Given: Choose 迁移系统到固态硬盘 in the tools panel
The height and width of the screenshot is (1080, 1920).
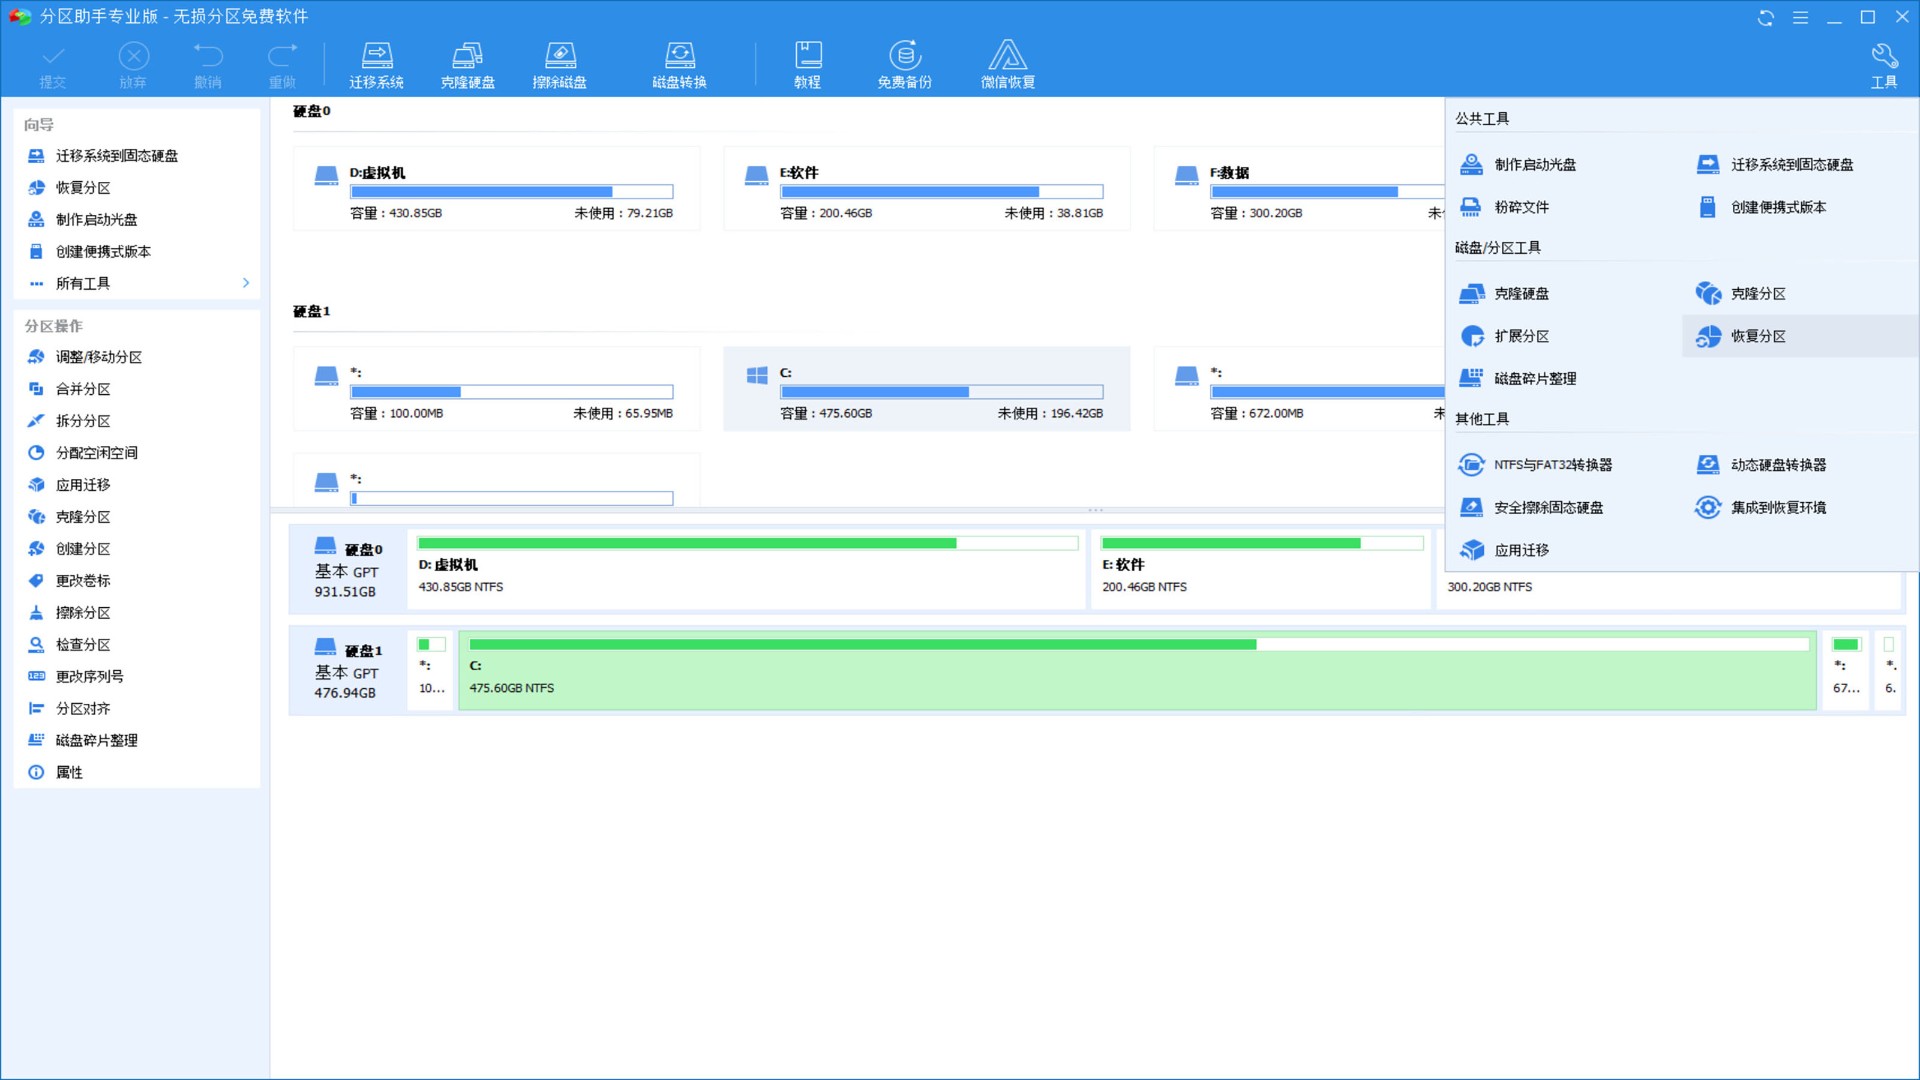Looking at the screenshot, I should tap(1774, 164).
